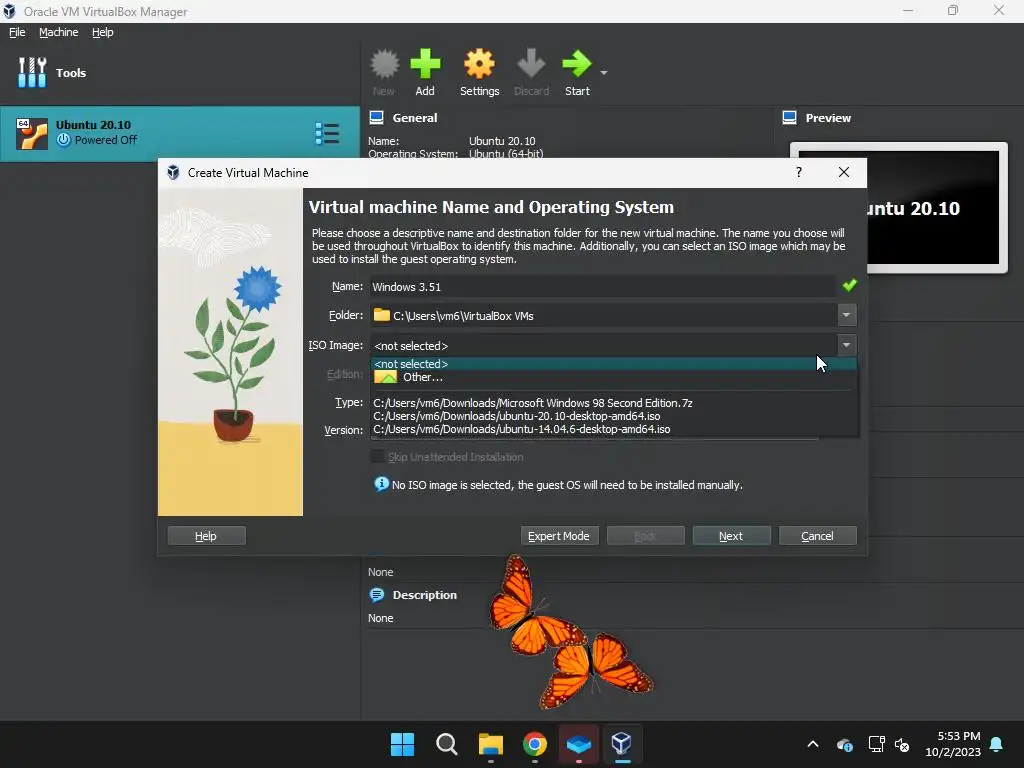The width and height of the screenshot is (1024, 768).
Task: Click the Folder path combo box
Action: (x=603, y=315)
